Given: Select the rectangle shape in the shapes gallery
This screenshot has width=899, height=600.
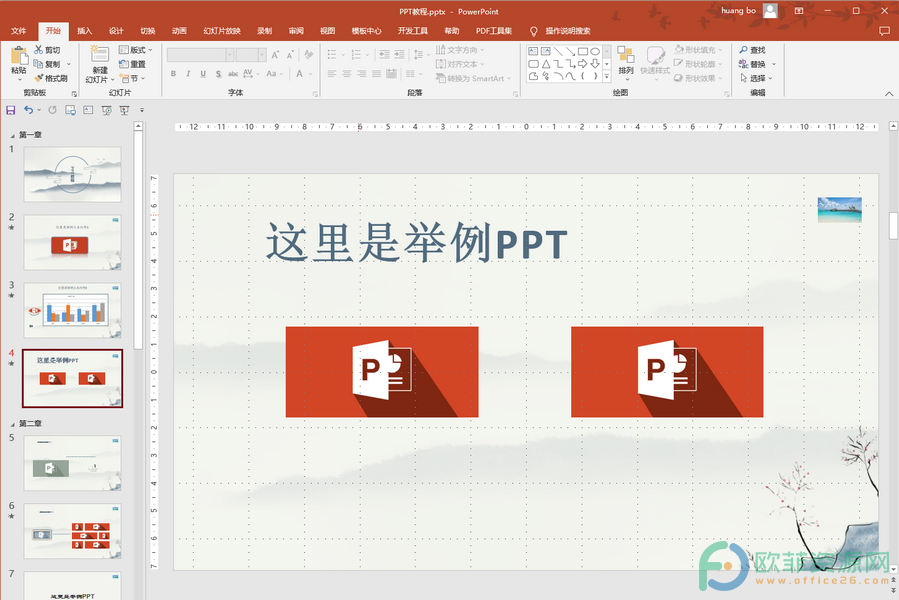Looking at the screenshot, I should (x=583, y=51).
